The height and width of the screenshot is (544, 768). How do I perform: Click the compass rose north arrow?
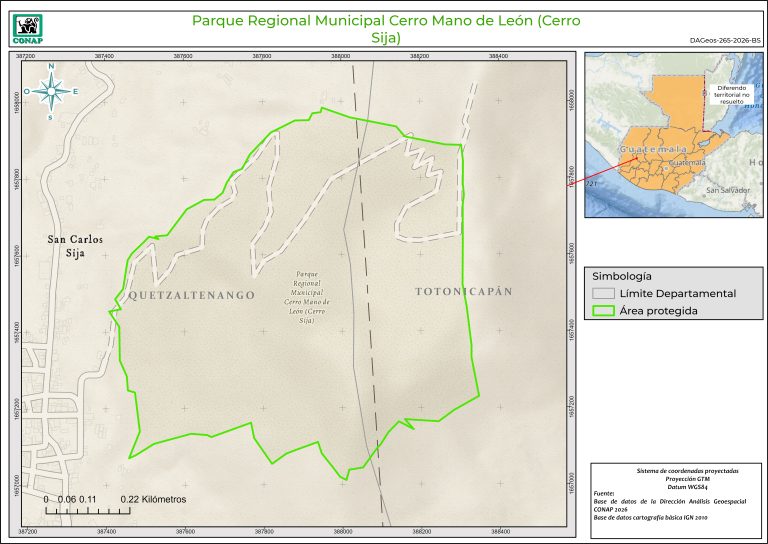tap(50, 91)
